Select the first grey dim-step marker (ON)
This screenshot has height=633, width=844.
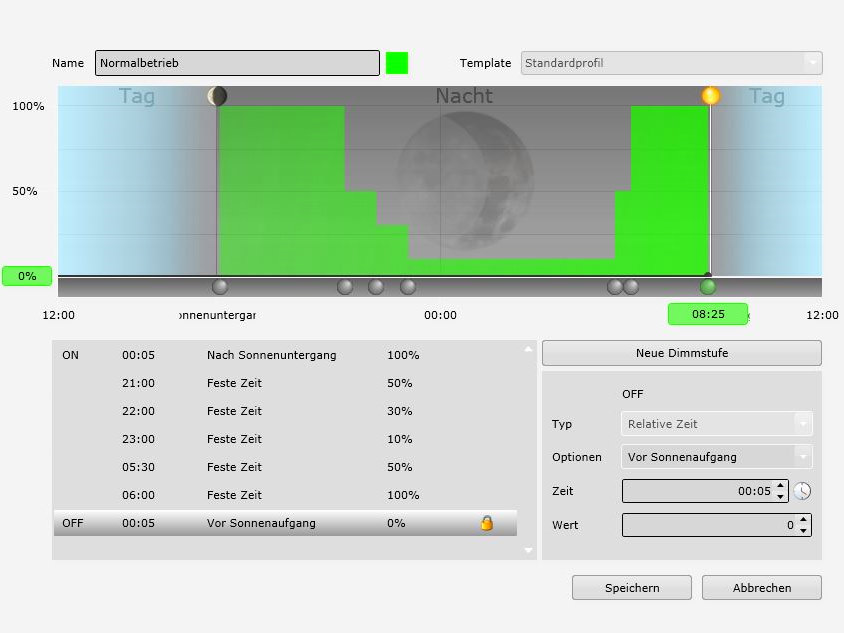click(220, 287)
